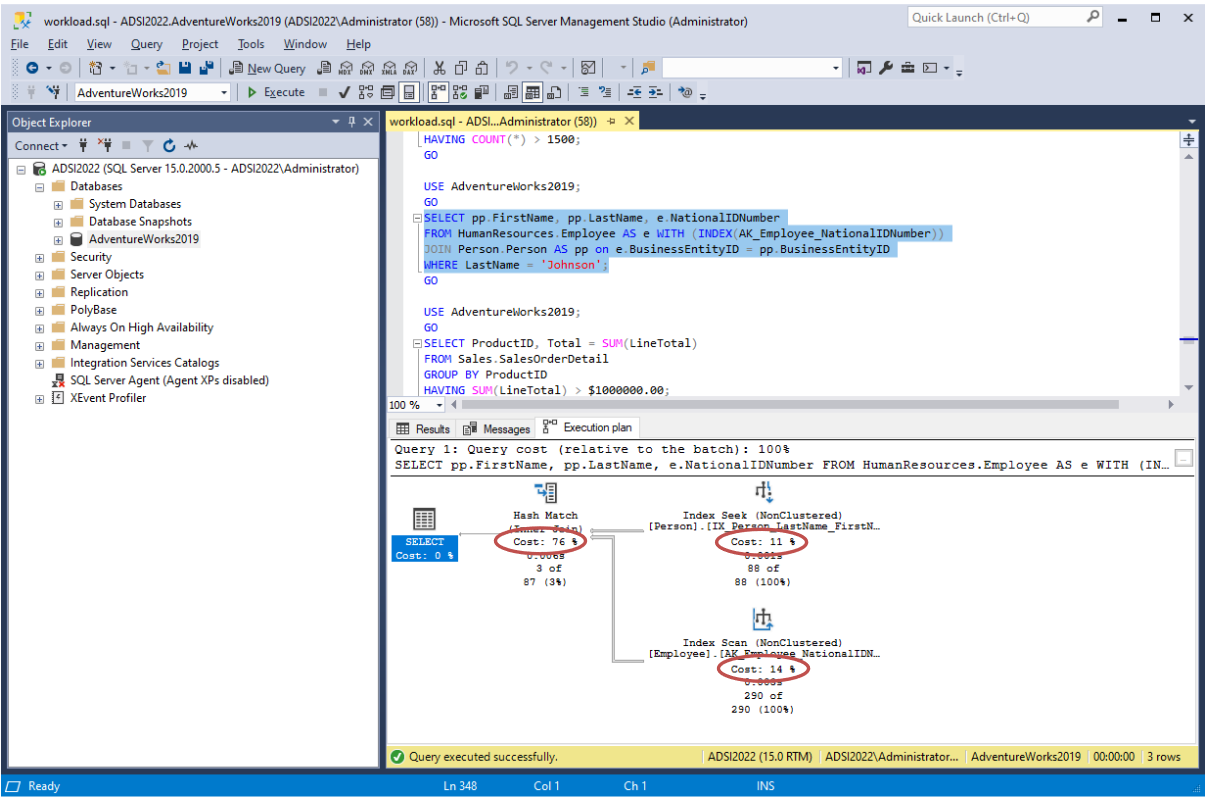Click the Disconnect icon in Object Explorer
The image size is (1206, 798).
[105, 146]
